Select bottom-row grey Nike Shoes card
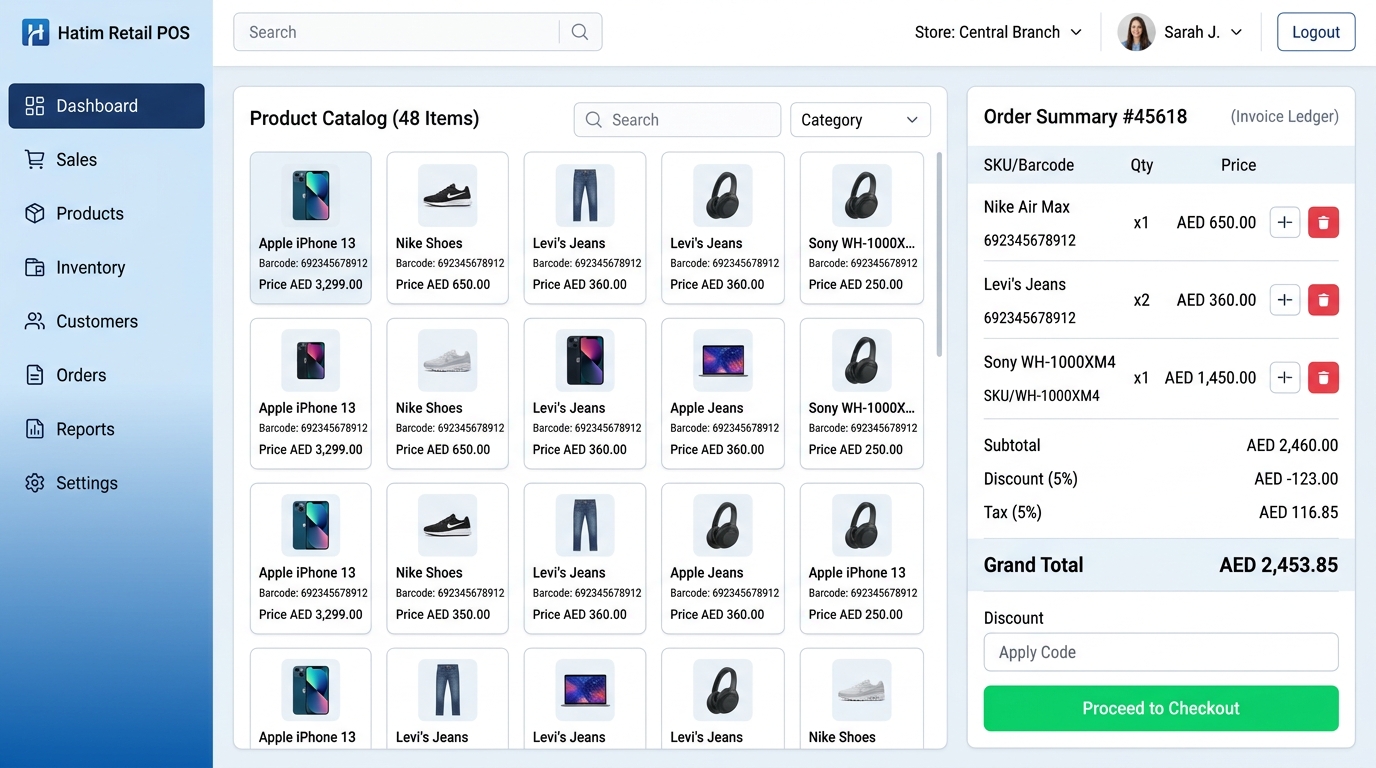Viewport: 1376px width, 768px height. point(861,698)
